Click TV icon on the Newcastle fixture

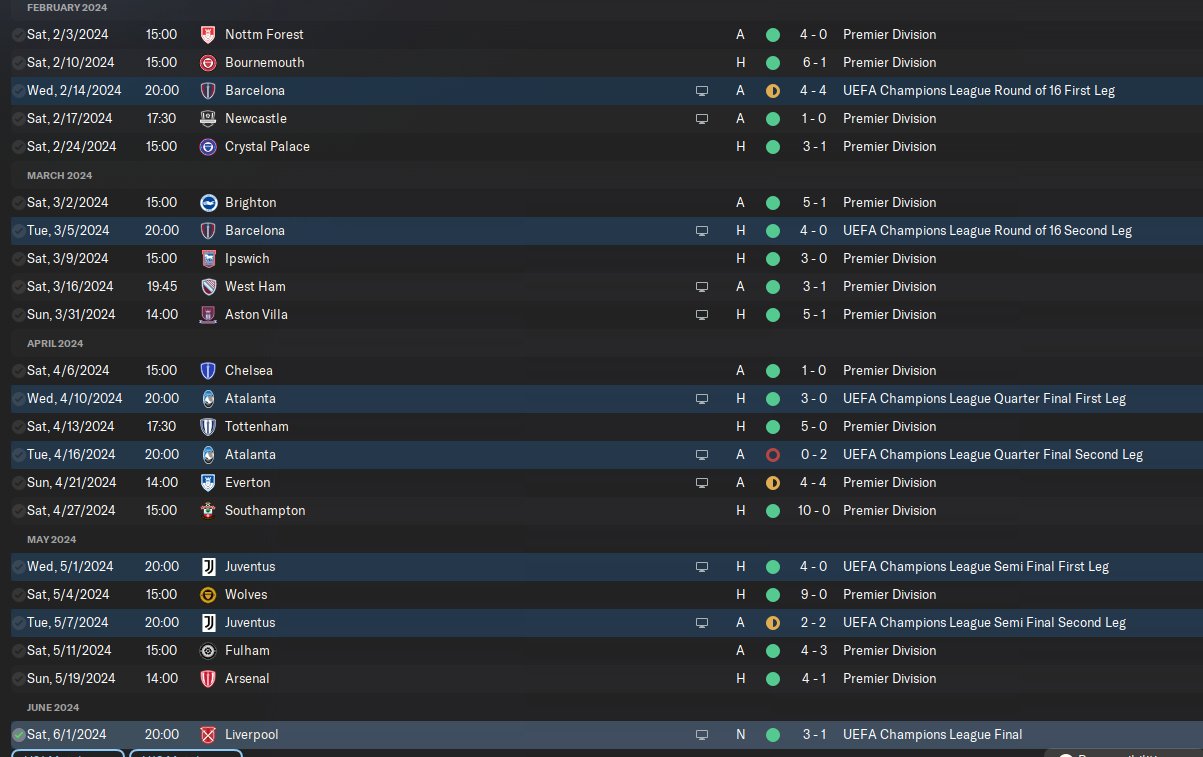(x=702, y=118)
